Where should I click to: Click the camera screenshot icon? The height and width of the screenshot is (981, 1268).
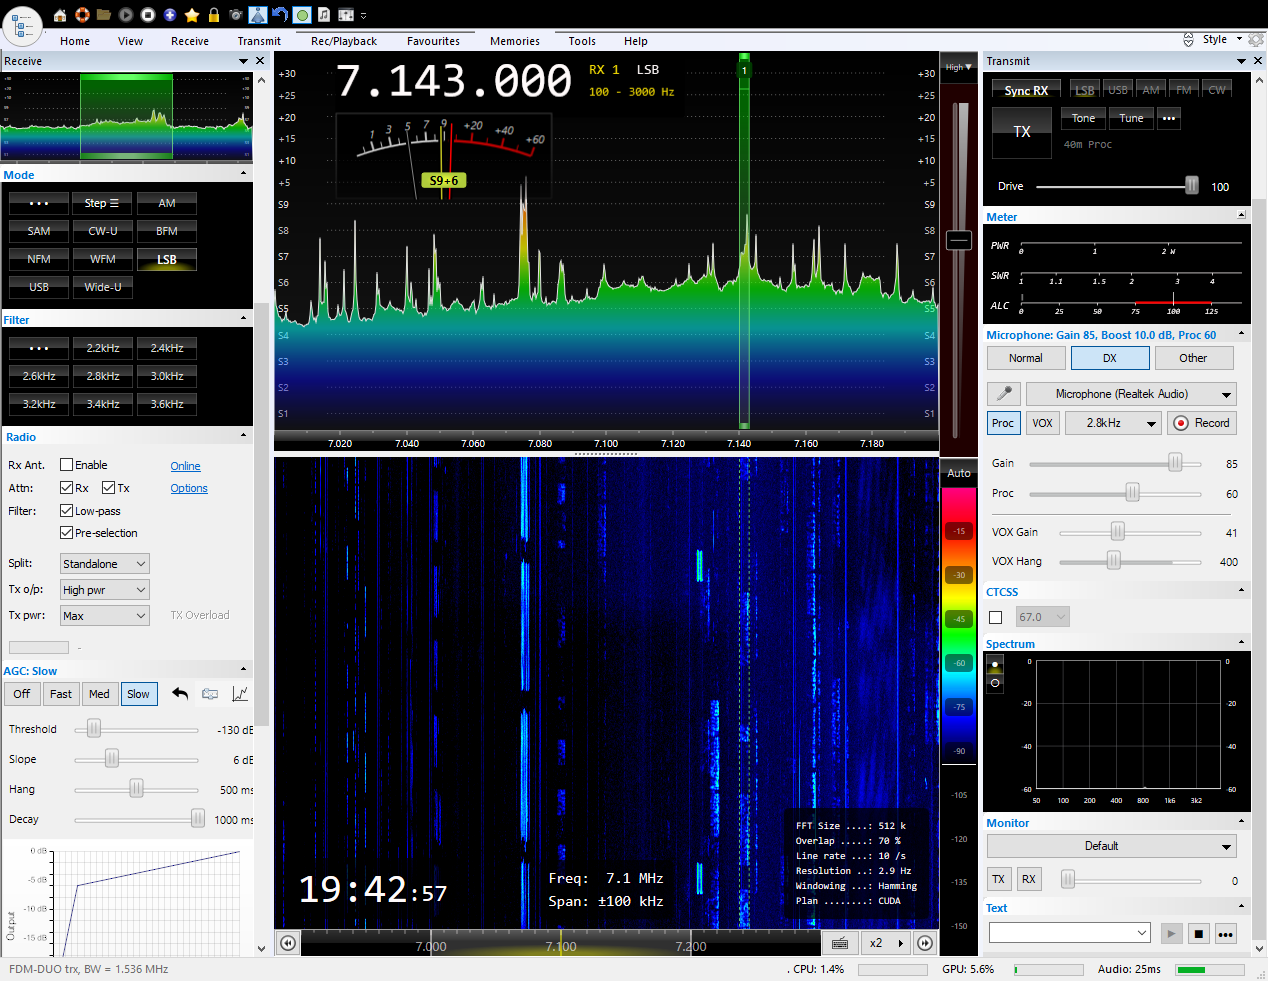(x=236, y=15)
